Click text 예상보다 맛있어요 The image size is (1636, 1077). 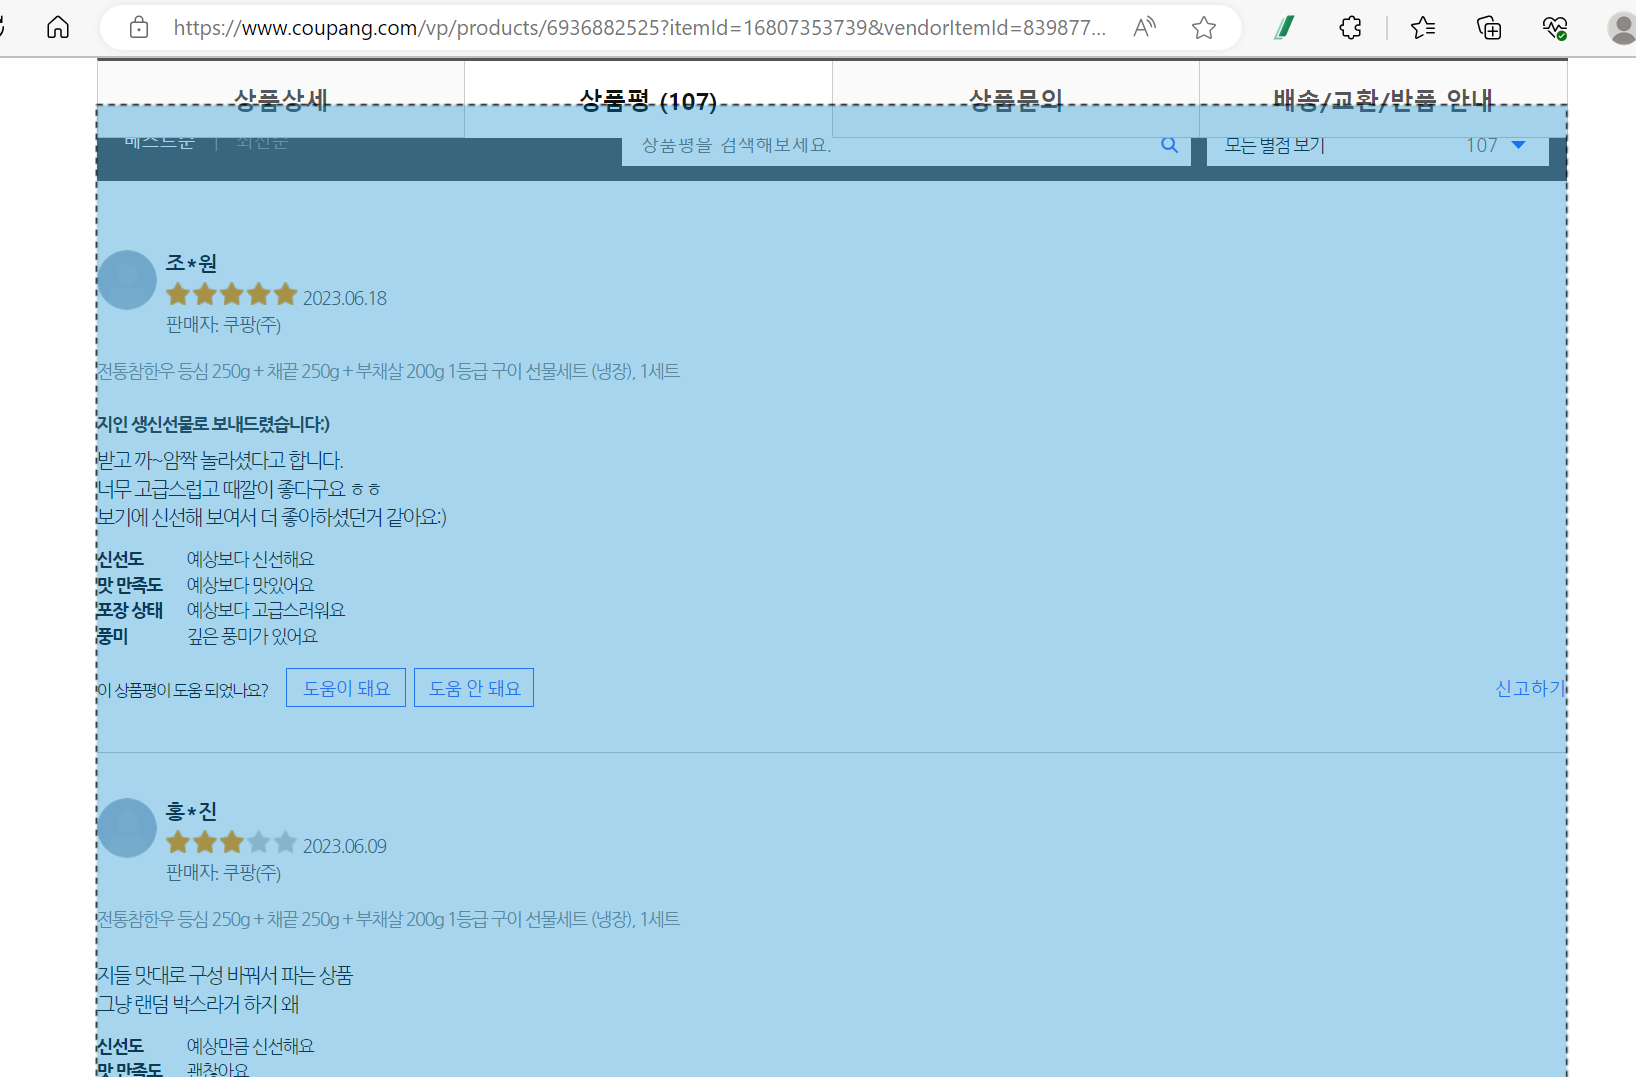click(250, 585)
